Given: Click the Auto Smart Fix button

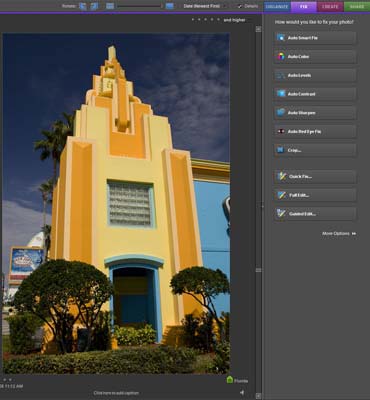Looking at the screenshot, I should point(315,38).
